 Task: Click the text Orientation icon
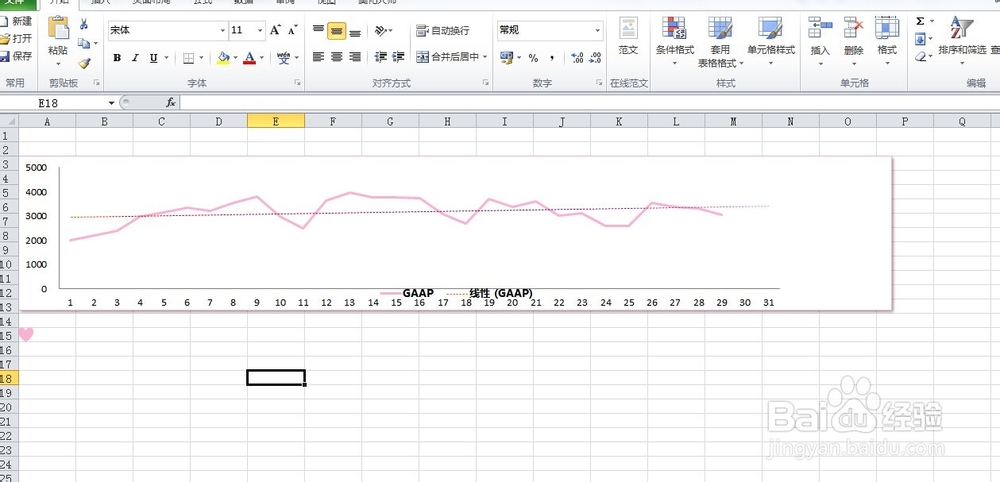click(381, 30)
